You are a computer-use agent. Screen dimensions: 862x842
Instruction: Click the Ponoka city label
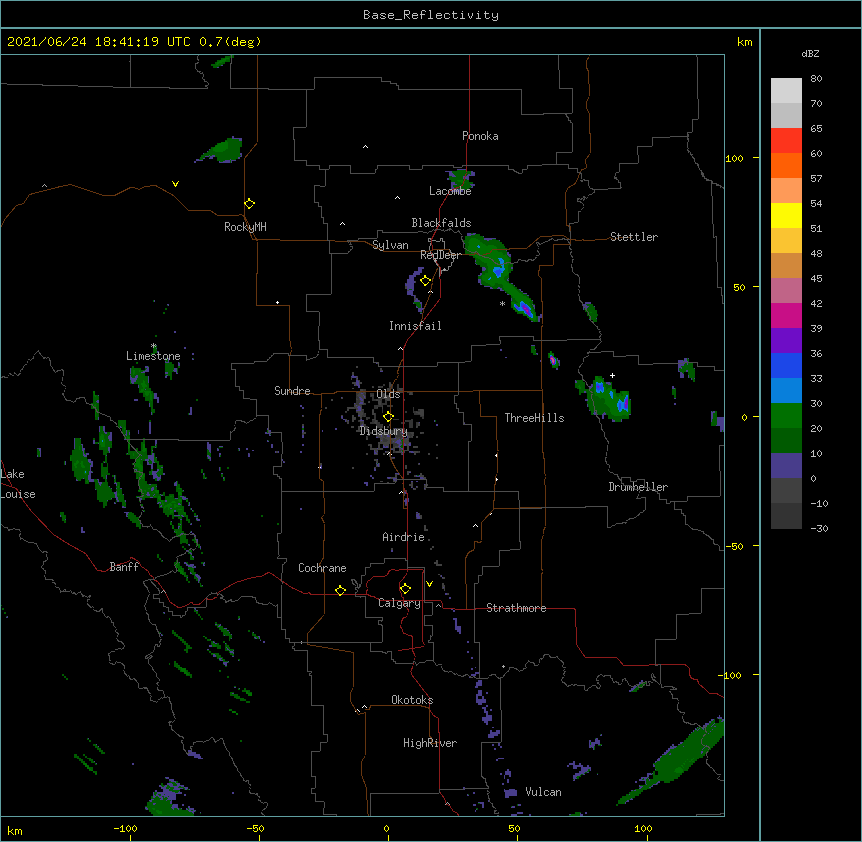480,136
